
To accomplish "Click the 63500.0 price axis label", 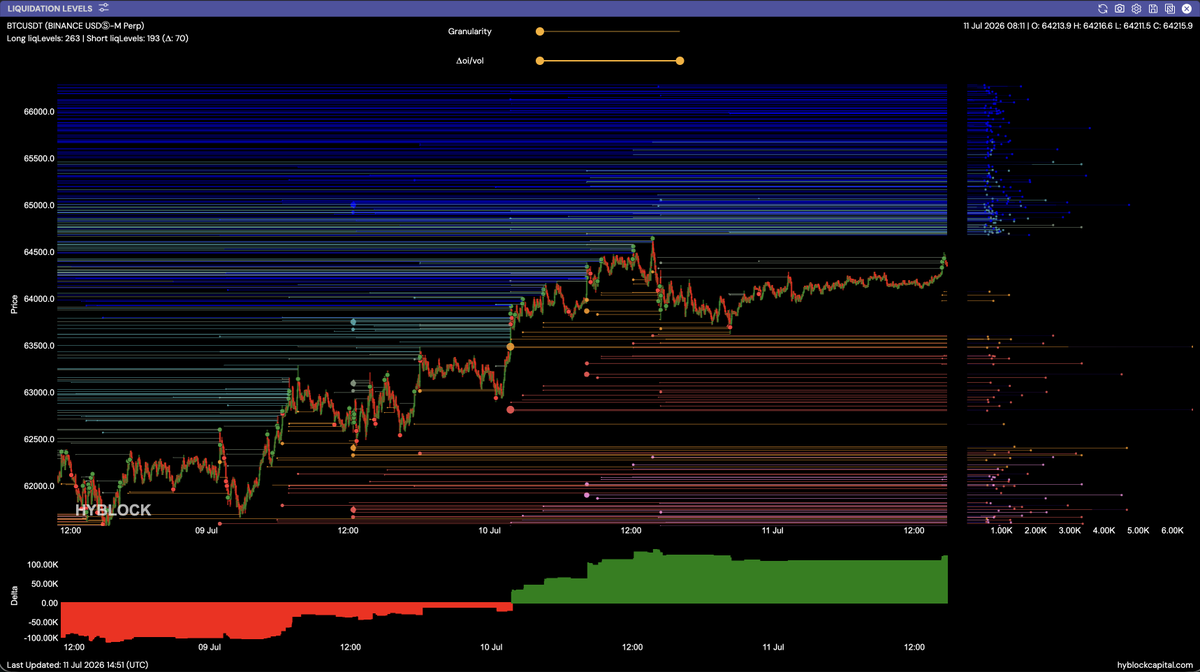I will (38, 346).
